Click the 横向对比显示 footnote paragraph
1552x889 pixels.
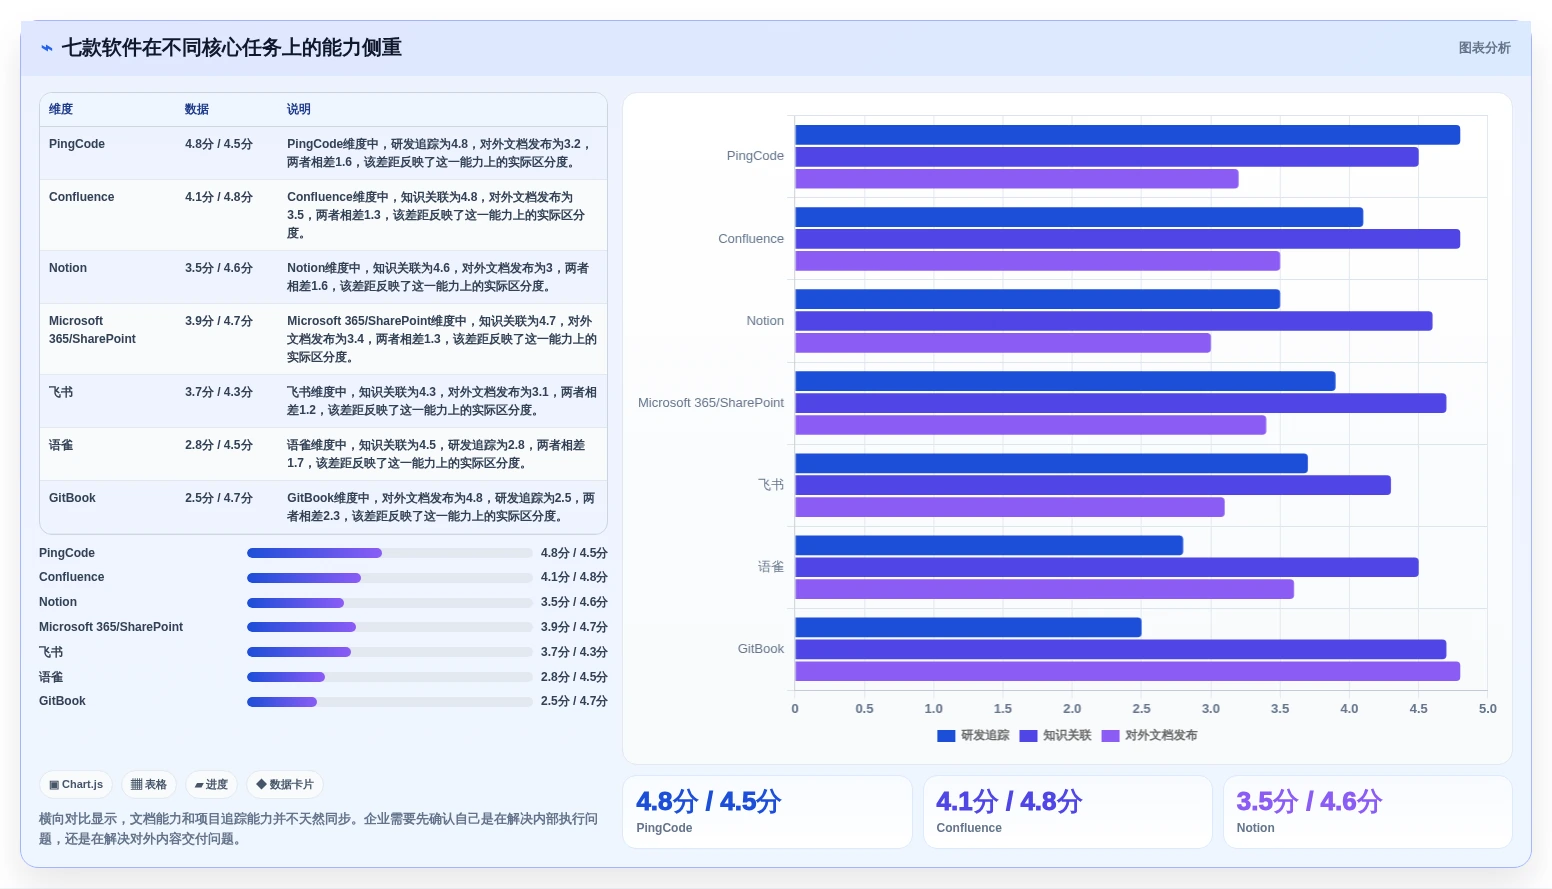coord(318,829)
